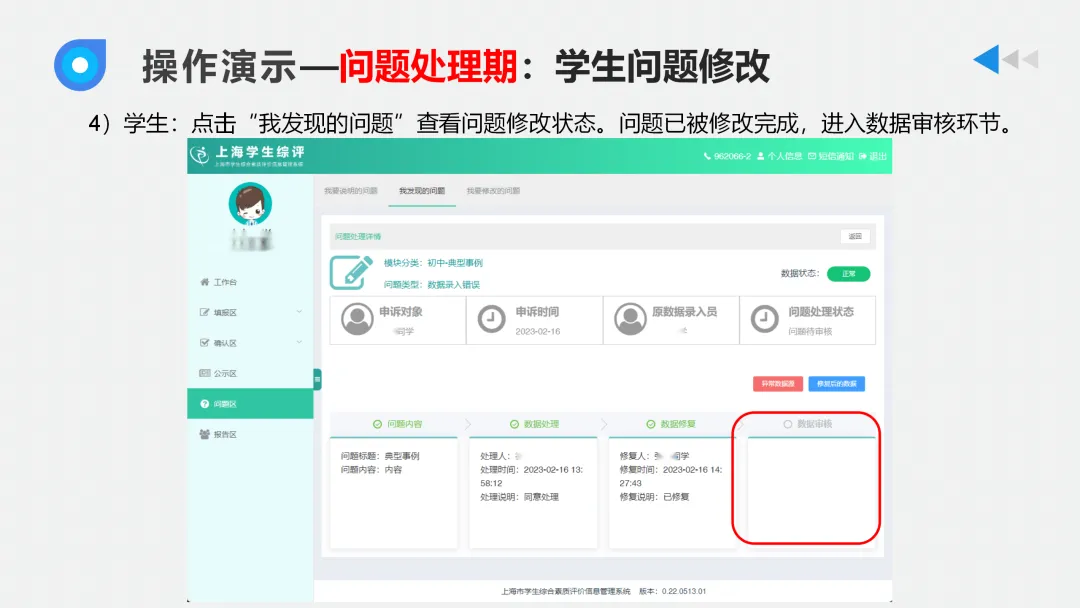Select the 问题区 question-mark icon
This screenshot has width=1080, height=608.
point(204,405)
